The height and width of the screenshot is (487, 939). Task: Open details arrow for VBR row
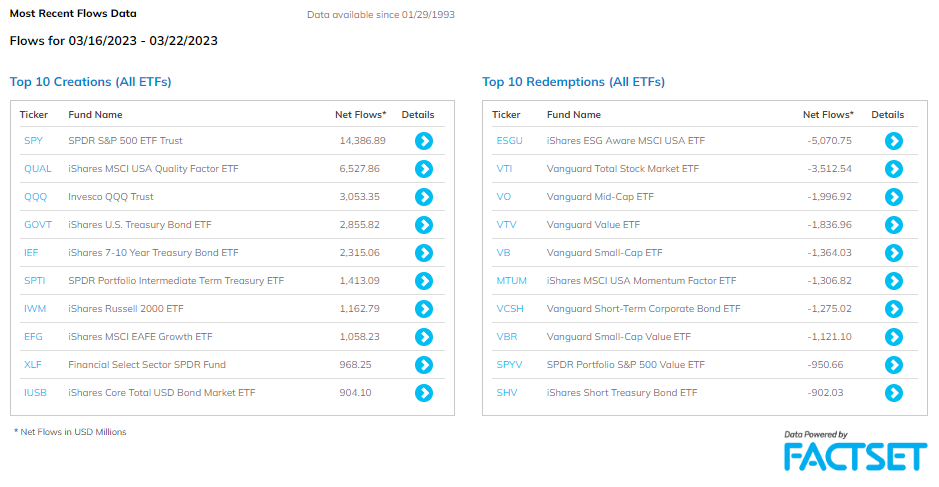(x=894, y=337)
